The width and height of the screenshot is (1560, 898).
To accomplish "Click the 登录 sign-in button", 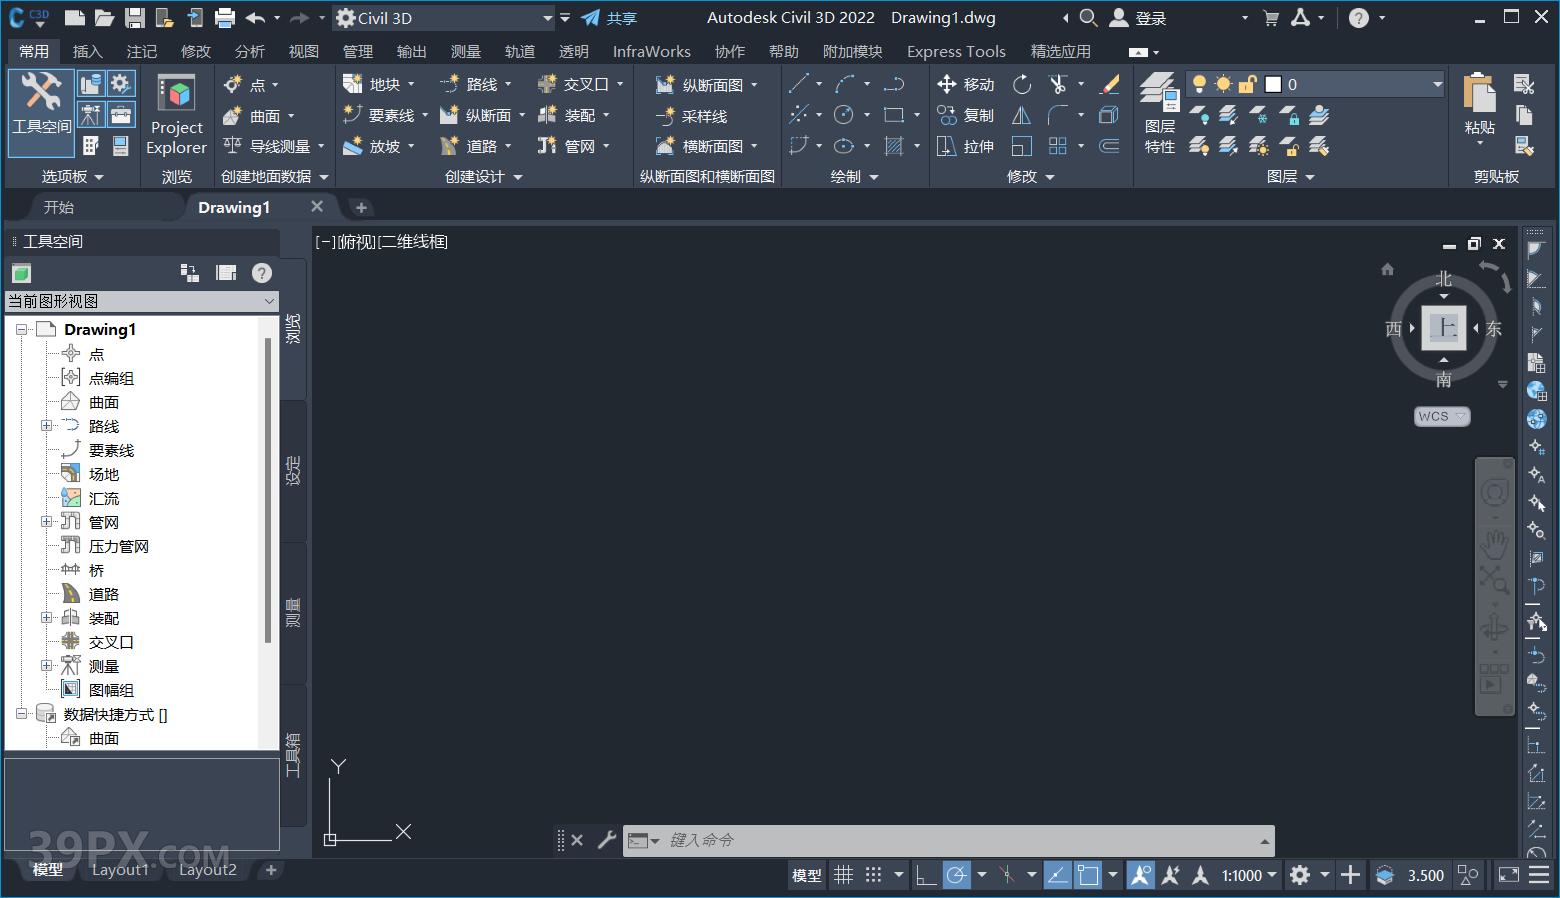I will point(1139,18).
